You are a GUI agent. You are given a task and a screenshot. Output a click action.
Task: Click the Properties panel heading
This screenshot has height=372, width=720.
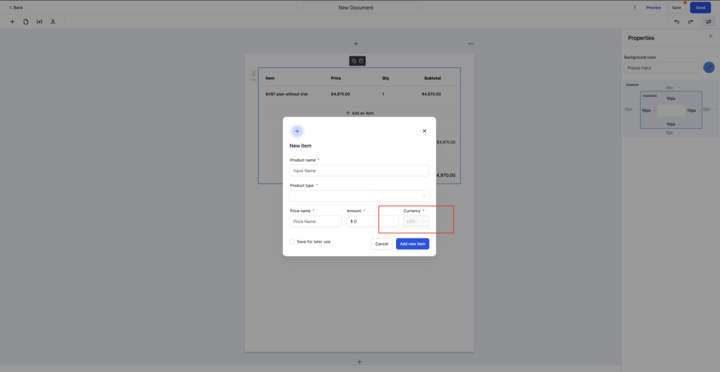641,38
